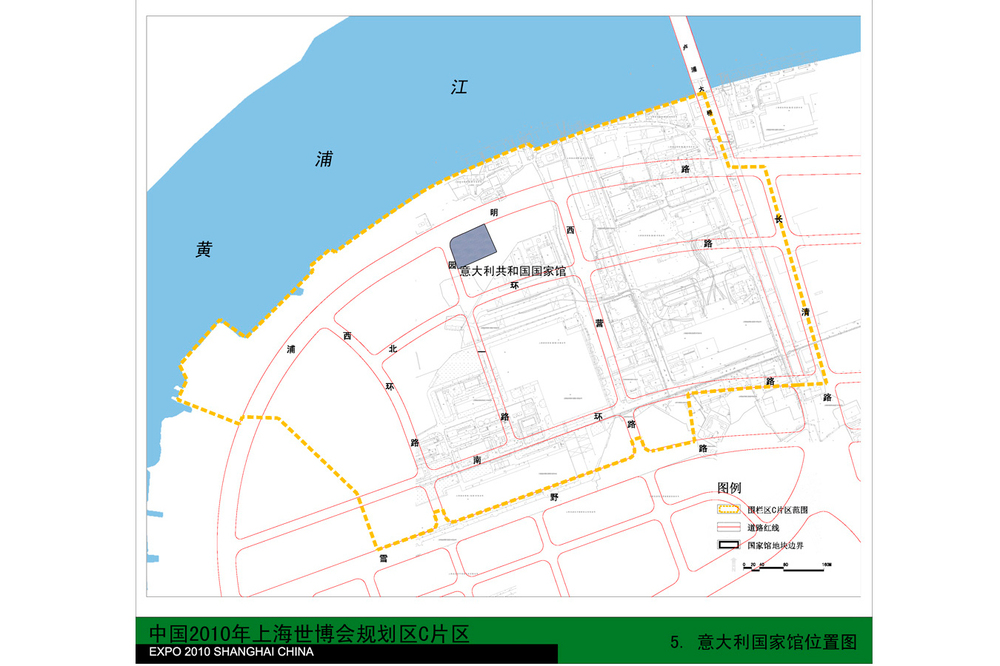Screen dimensions: 1000x666
Task: Click the 国家馆地块边界 legend text
Action: [x=775, y=546]
